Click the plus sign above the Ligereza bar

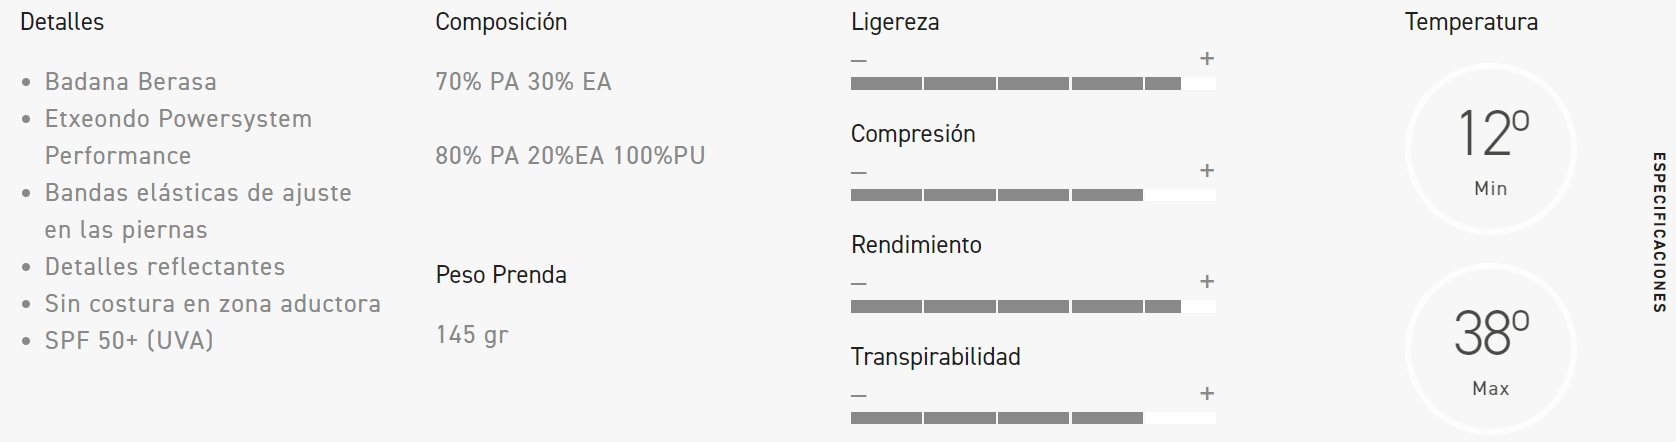(1207, 59)
